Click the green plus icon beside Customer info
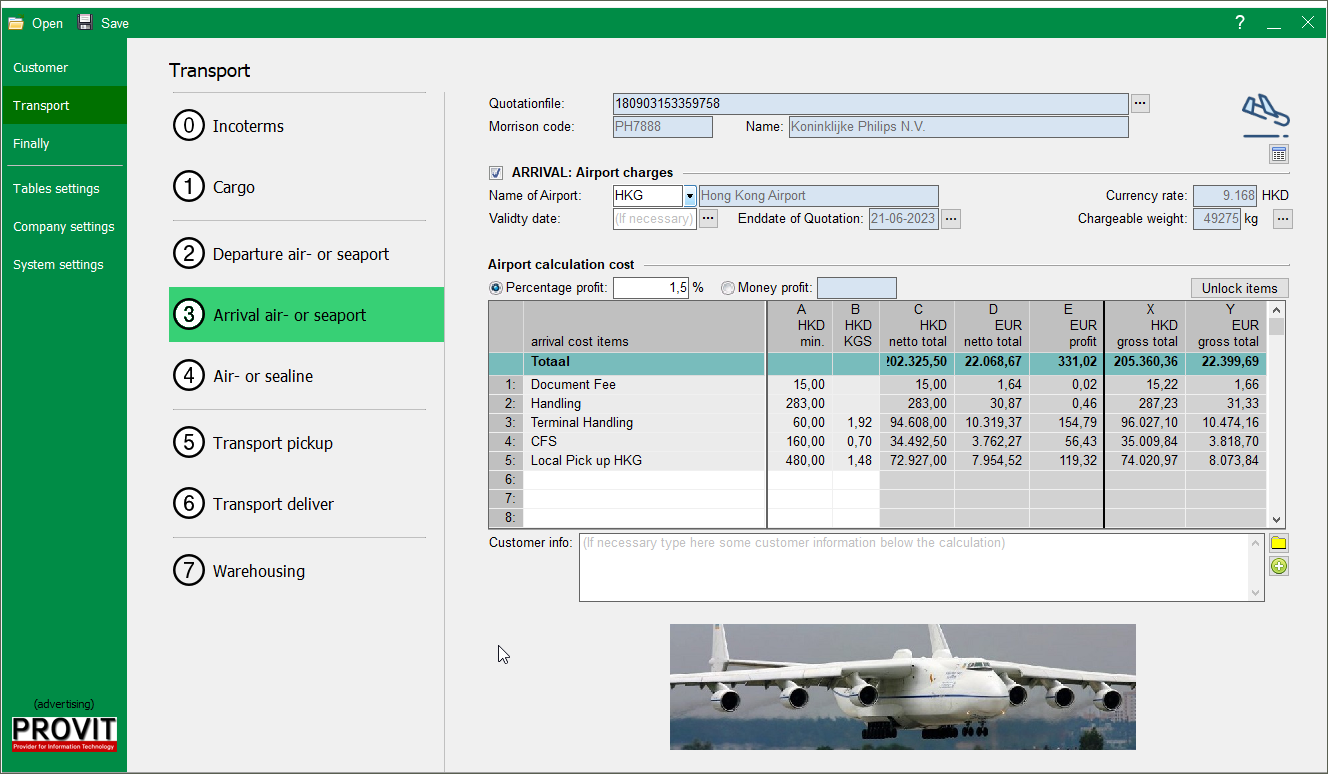The image size is (1328, 774). [1279, 567]
